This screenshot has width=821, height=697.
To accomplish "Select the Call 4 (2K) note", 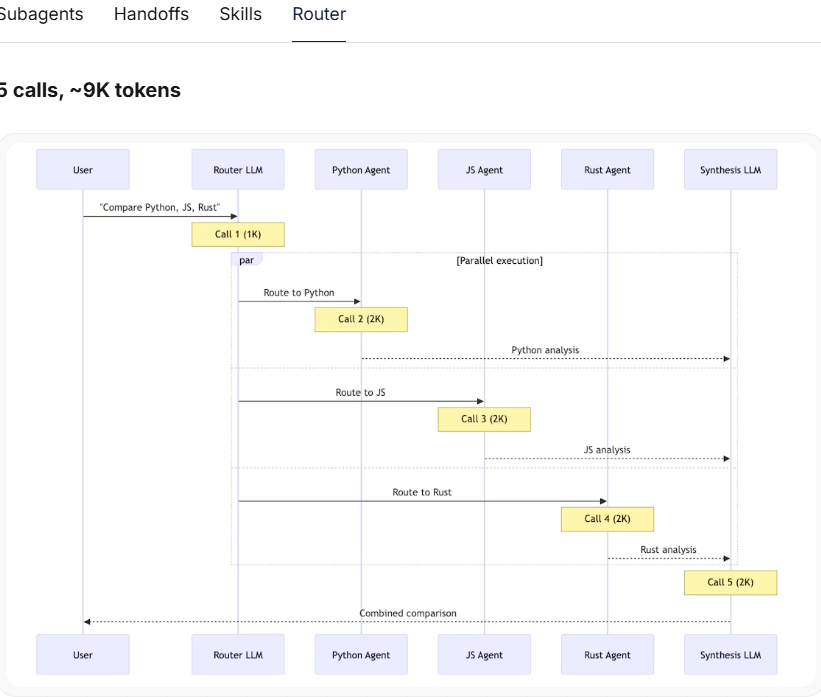I will click(x=607, y=519).
